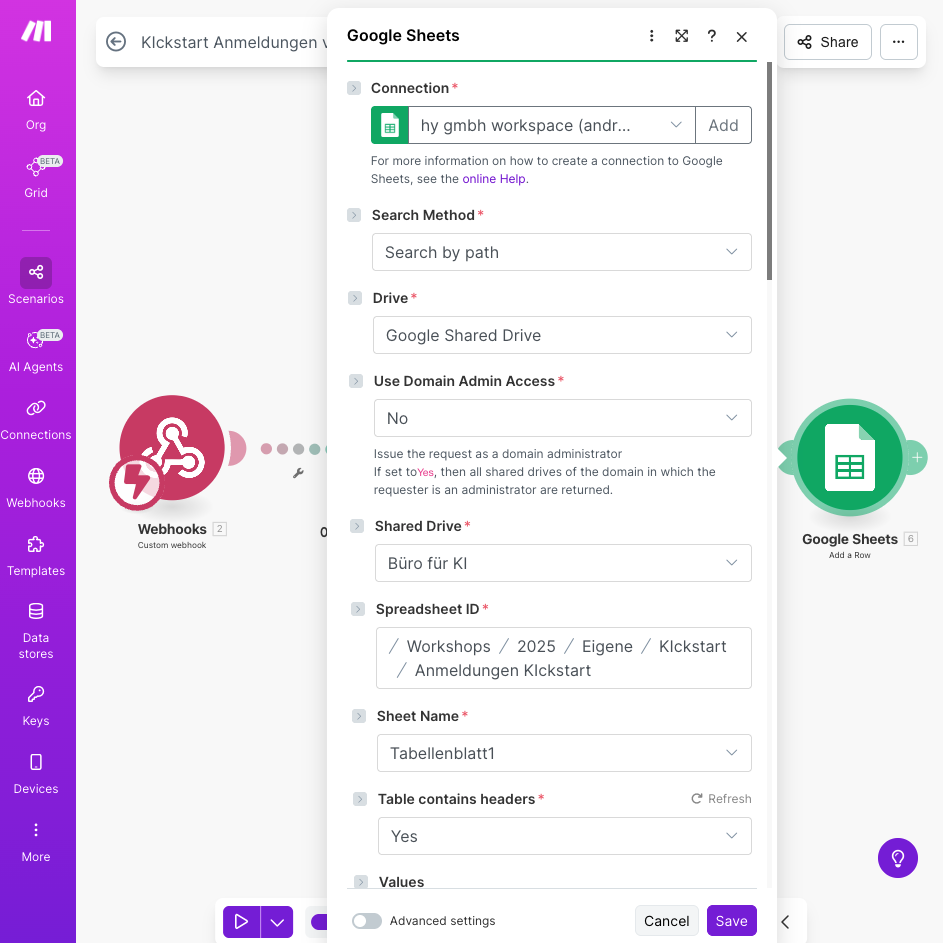The height and width of the screenshot is (943, 943).
Task: Go back using the arrow next to the scenario title
Action: [x=116, y=41]
